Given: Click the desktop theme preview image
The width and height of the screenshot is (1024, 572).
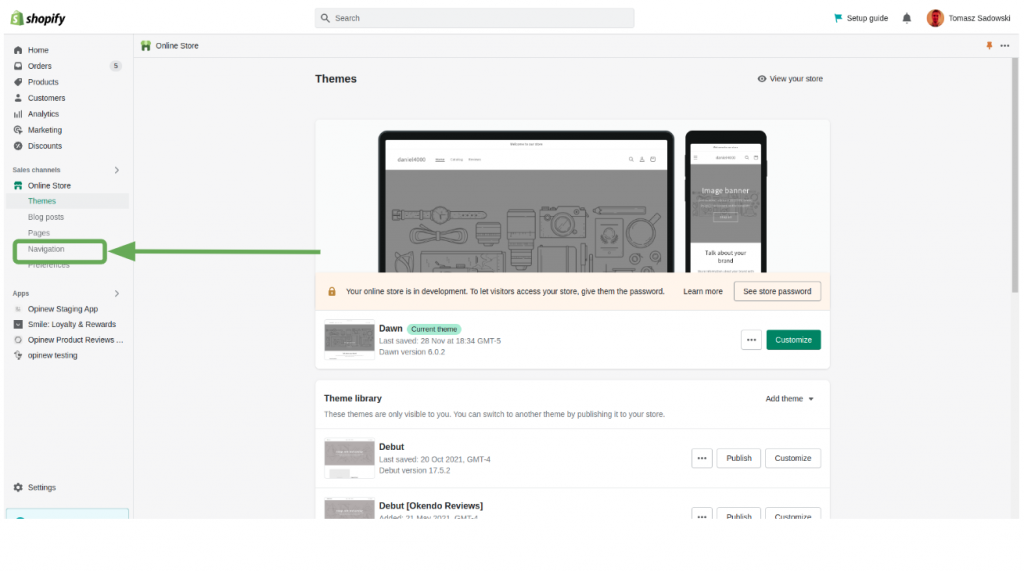Looking at the screenshot, I should [x=526, y=202].
